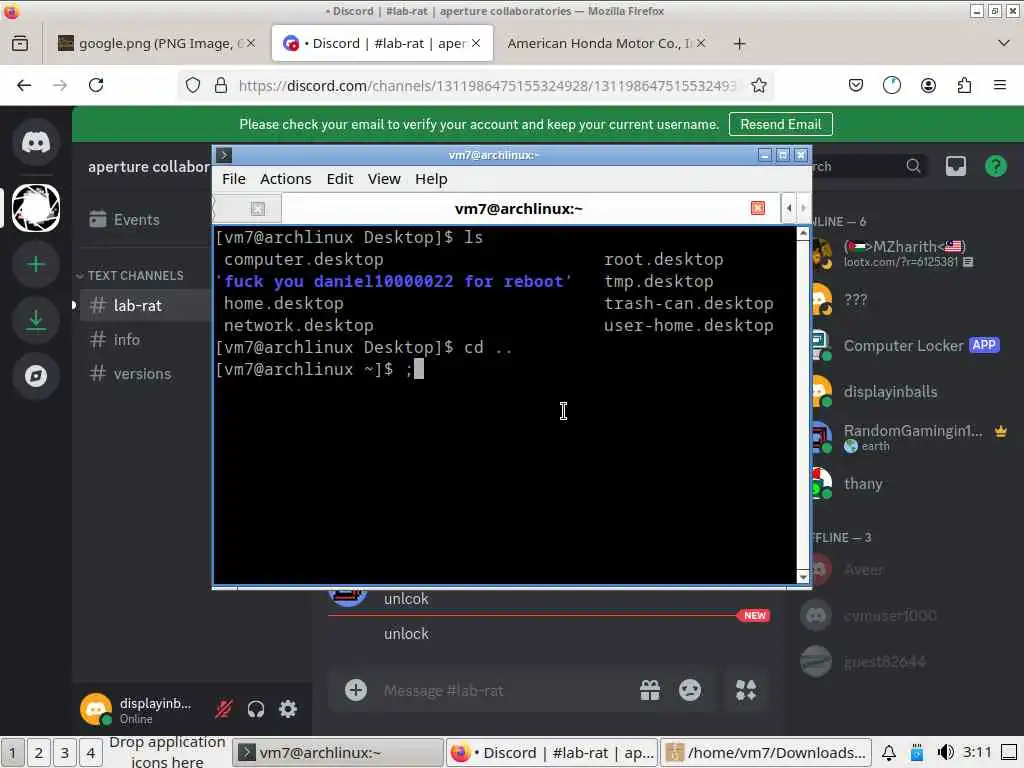Toggle headphone deafen in user panel
The height and width of the screenshot is (768, 1024).
[x=256, y=709]
